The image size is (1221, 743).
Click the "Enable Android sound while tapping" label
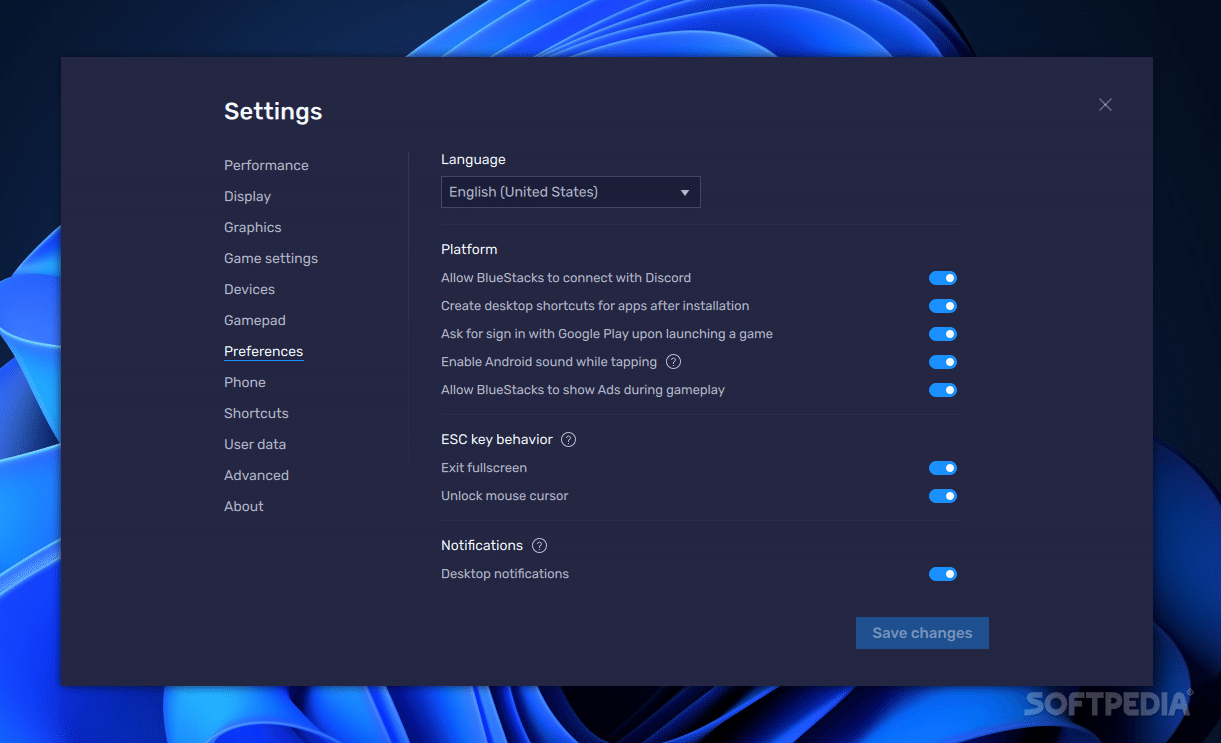[x=549, y=362]
